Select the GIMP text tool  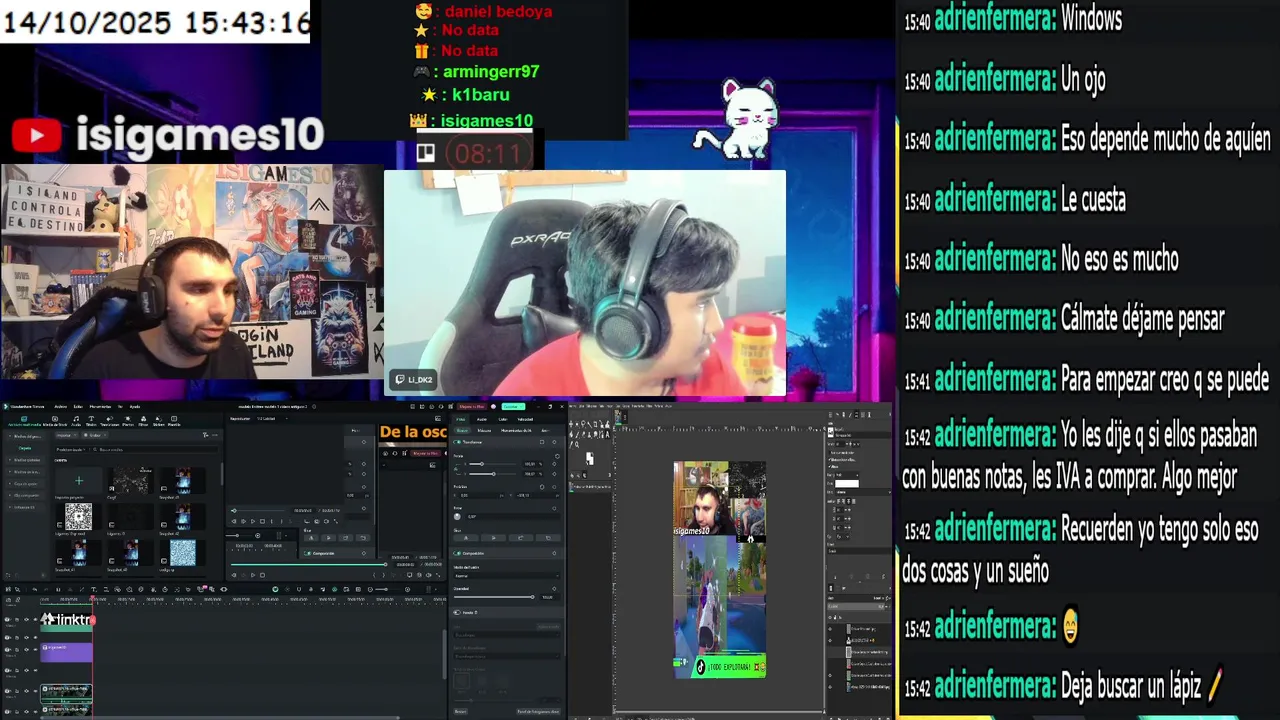pos(607,434)
